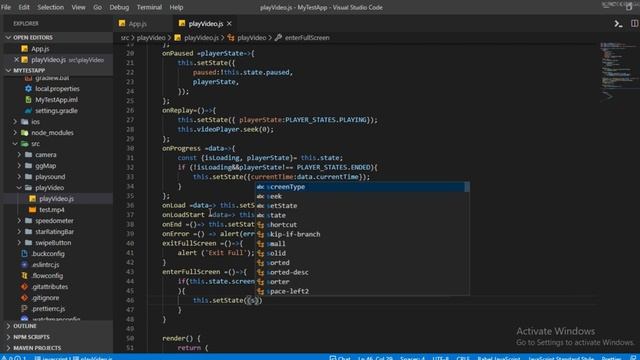Choose space-left2 snippet suggestion
The width and height of the screenshot is (640, 360).
(x=362, y=291)
